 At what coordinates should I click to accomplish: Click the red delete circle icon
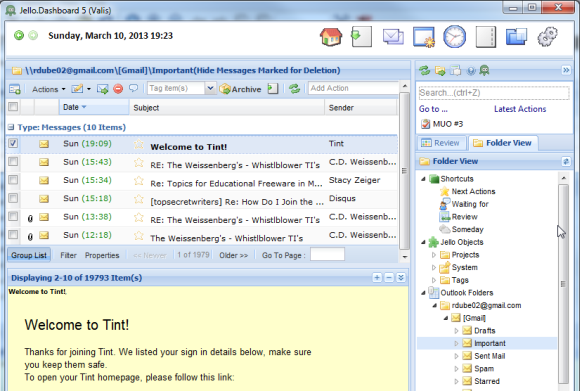tap(118, 89)
